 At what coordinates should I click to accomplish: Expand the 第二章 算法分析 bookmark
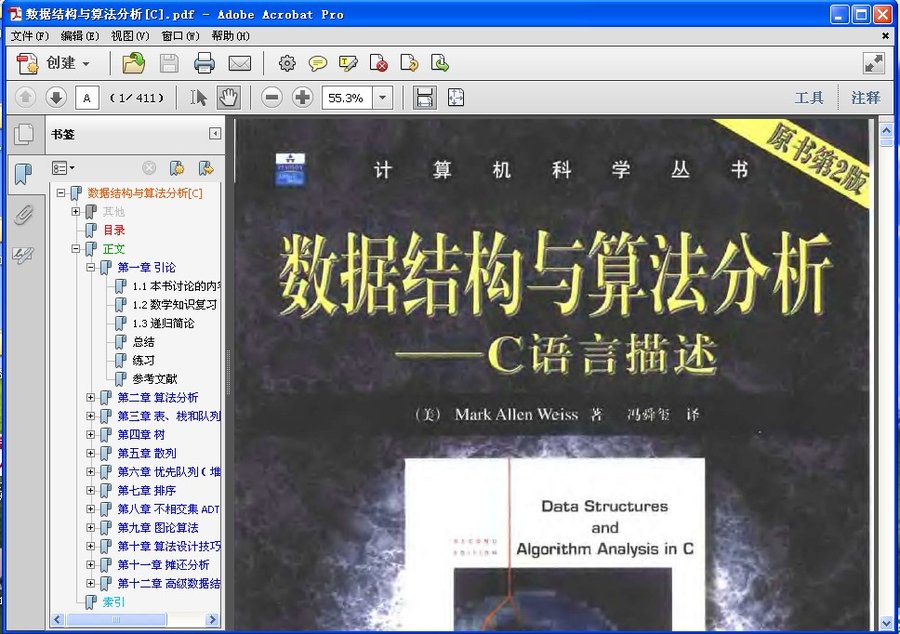pos(91,397)
